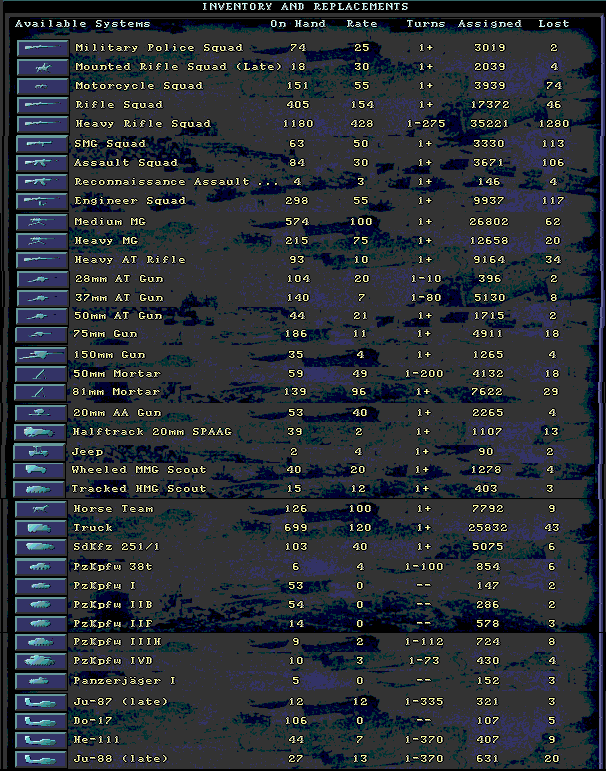The height and width of the screenshot is (771, 606).
Task: Open the PzKpfw IIIH tank icon
Action: [41, 642]
